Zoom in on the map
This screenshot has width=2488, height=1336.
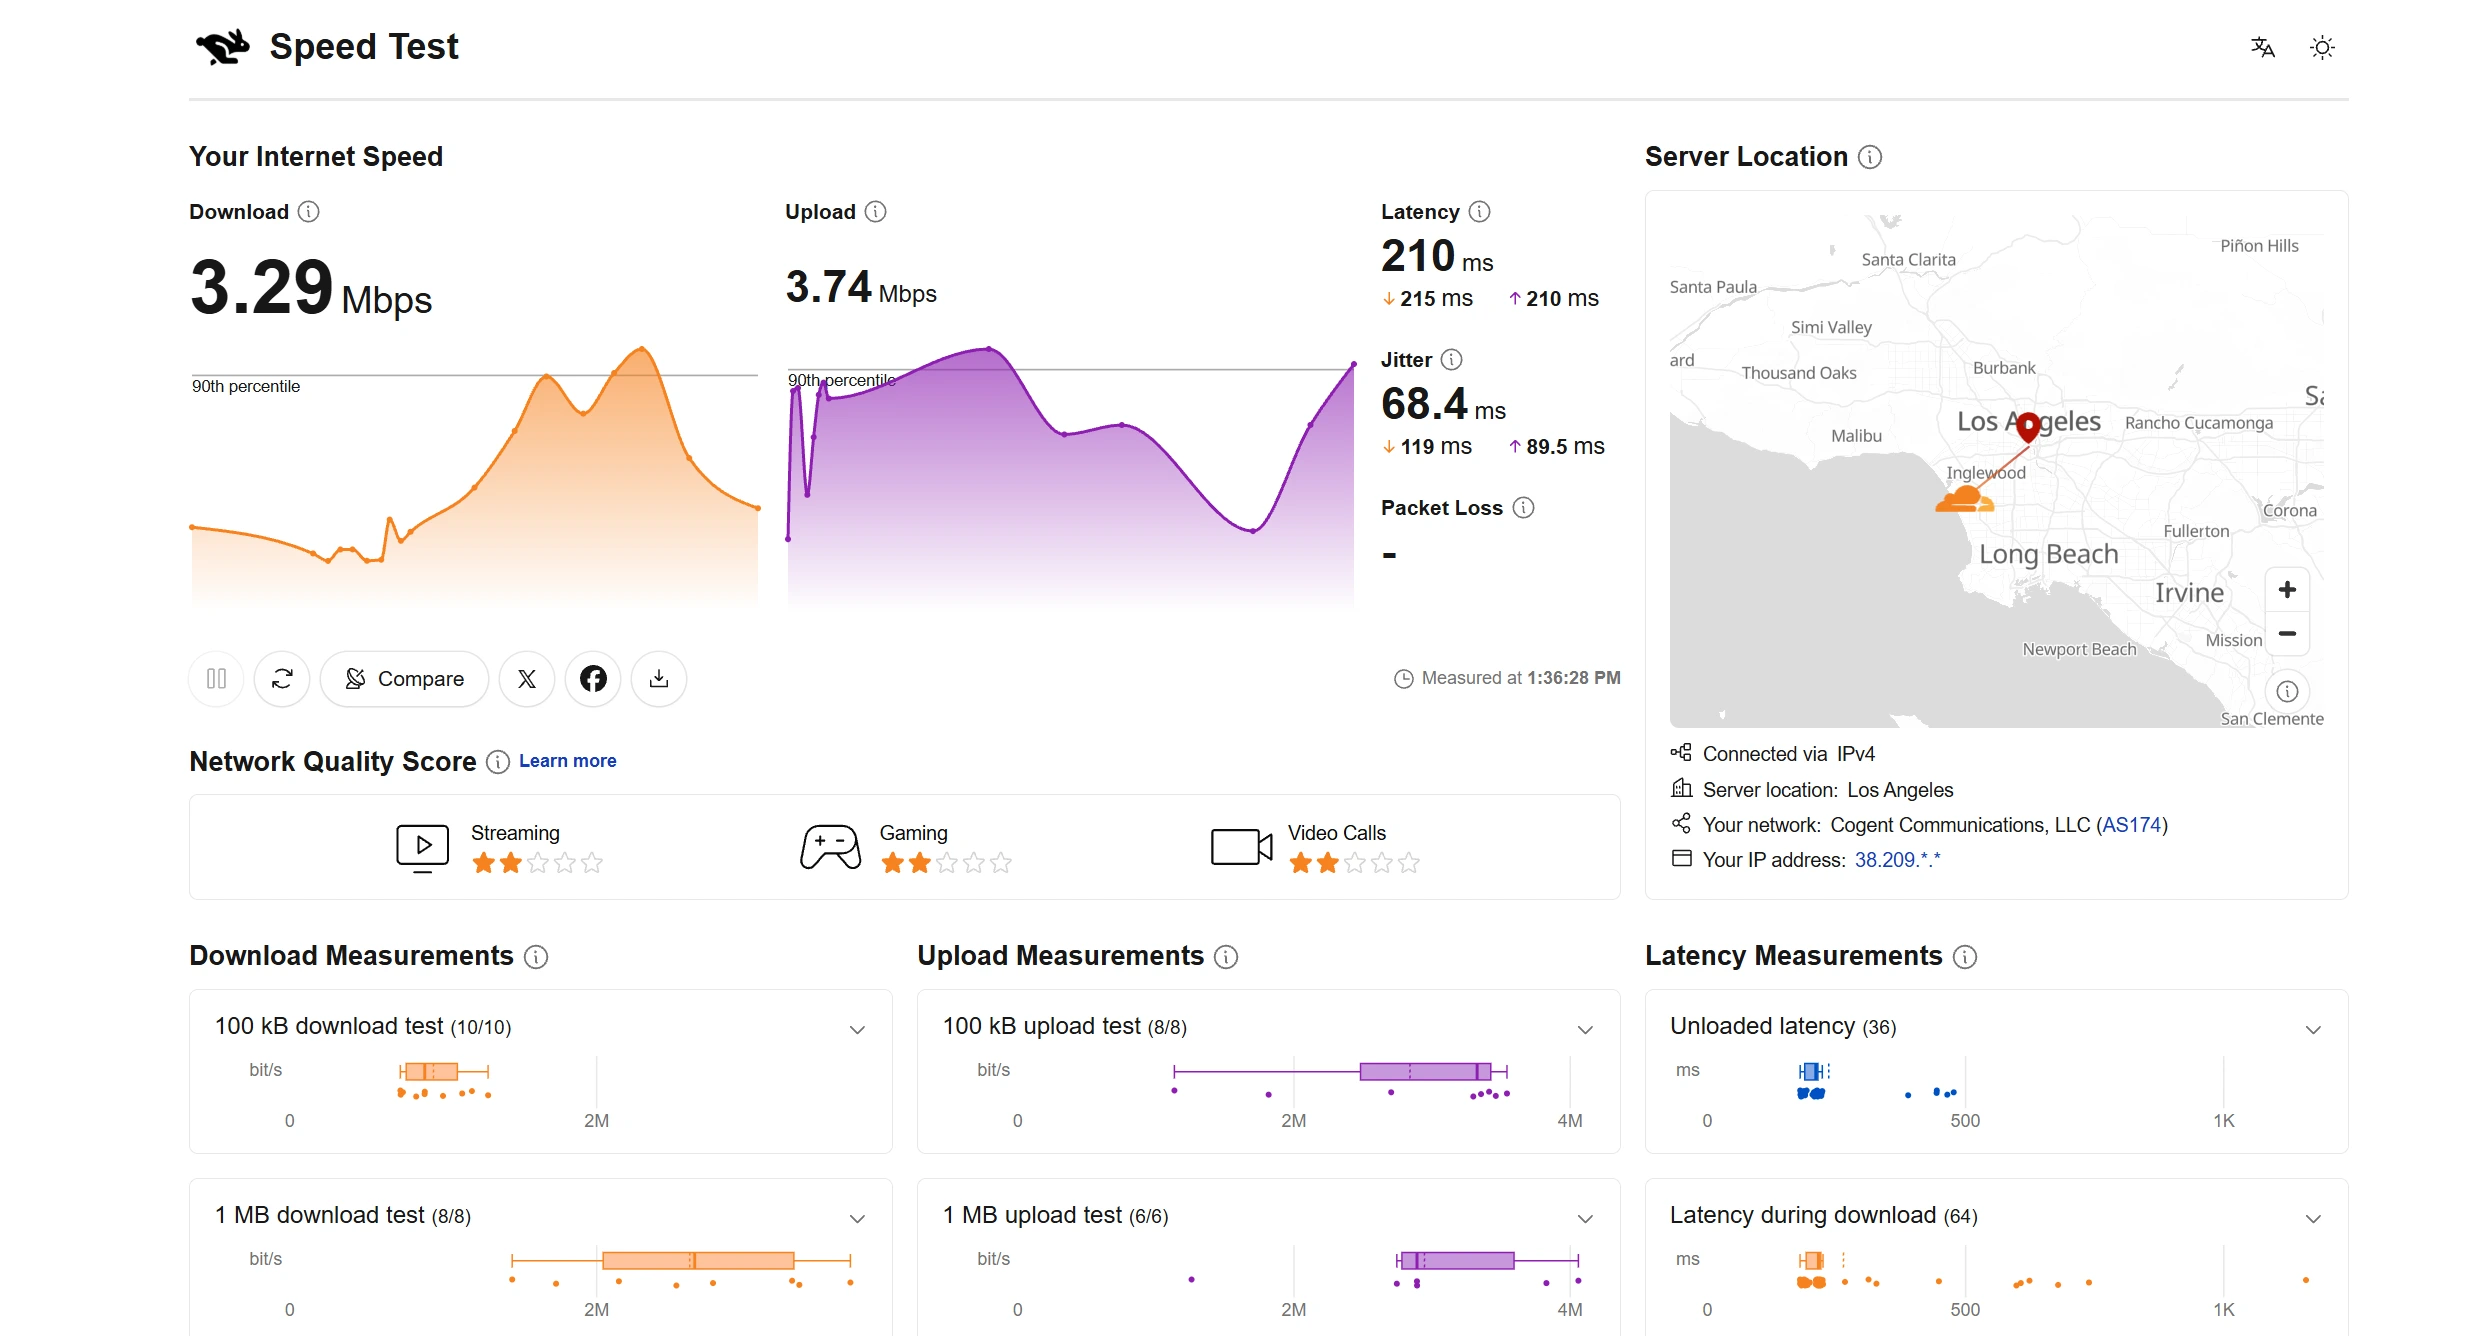(x=2287, y=590)
